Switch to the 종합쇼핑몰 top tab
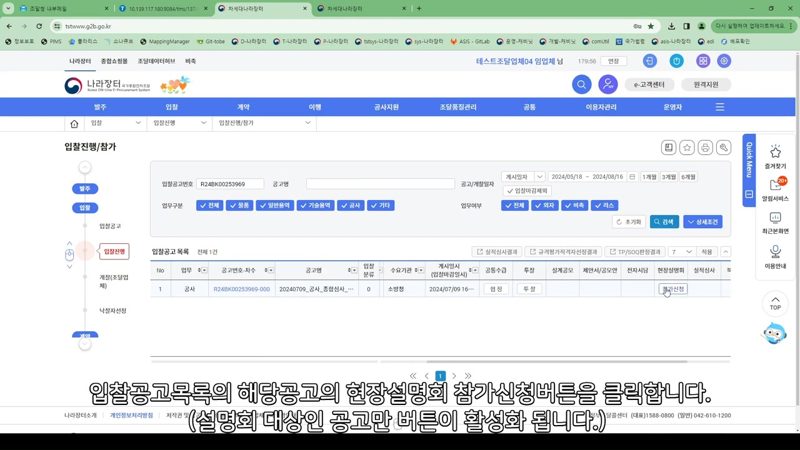This screenshot has height=450, width=800. point(114,61)
